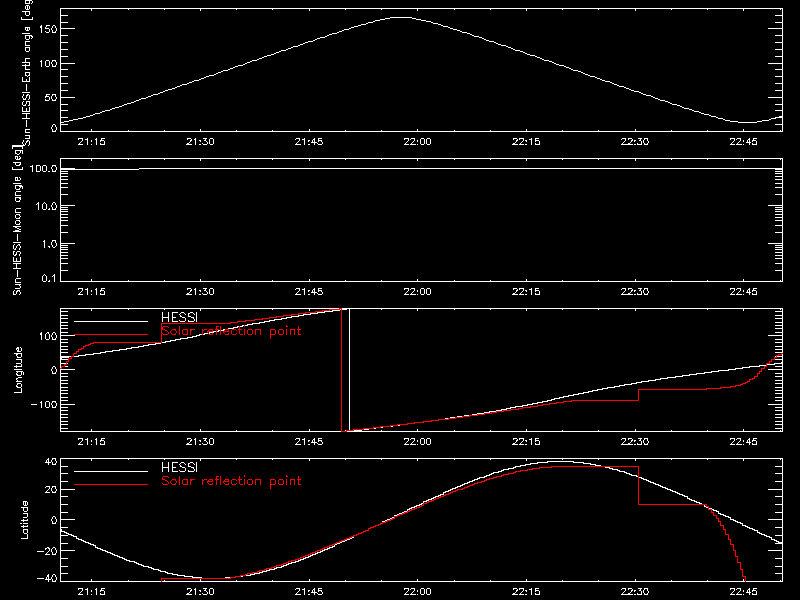Viewport: 800px width, 600px height.
Task: Select the 22:00 label under the Longitude plot
Action: [417, 442]
